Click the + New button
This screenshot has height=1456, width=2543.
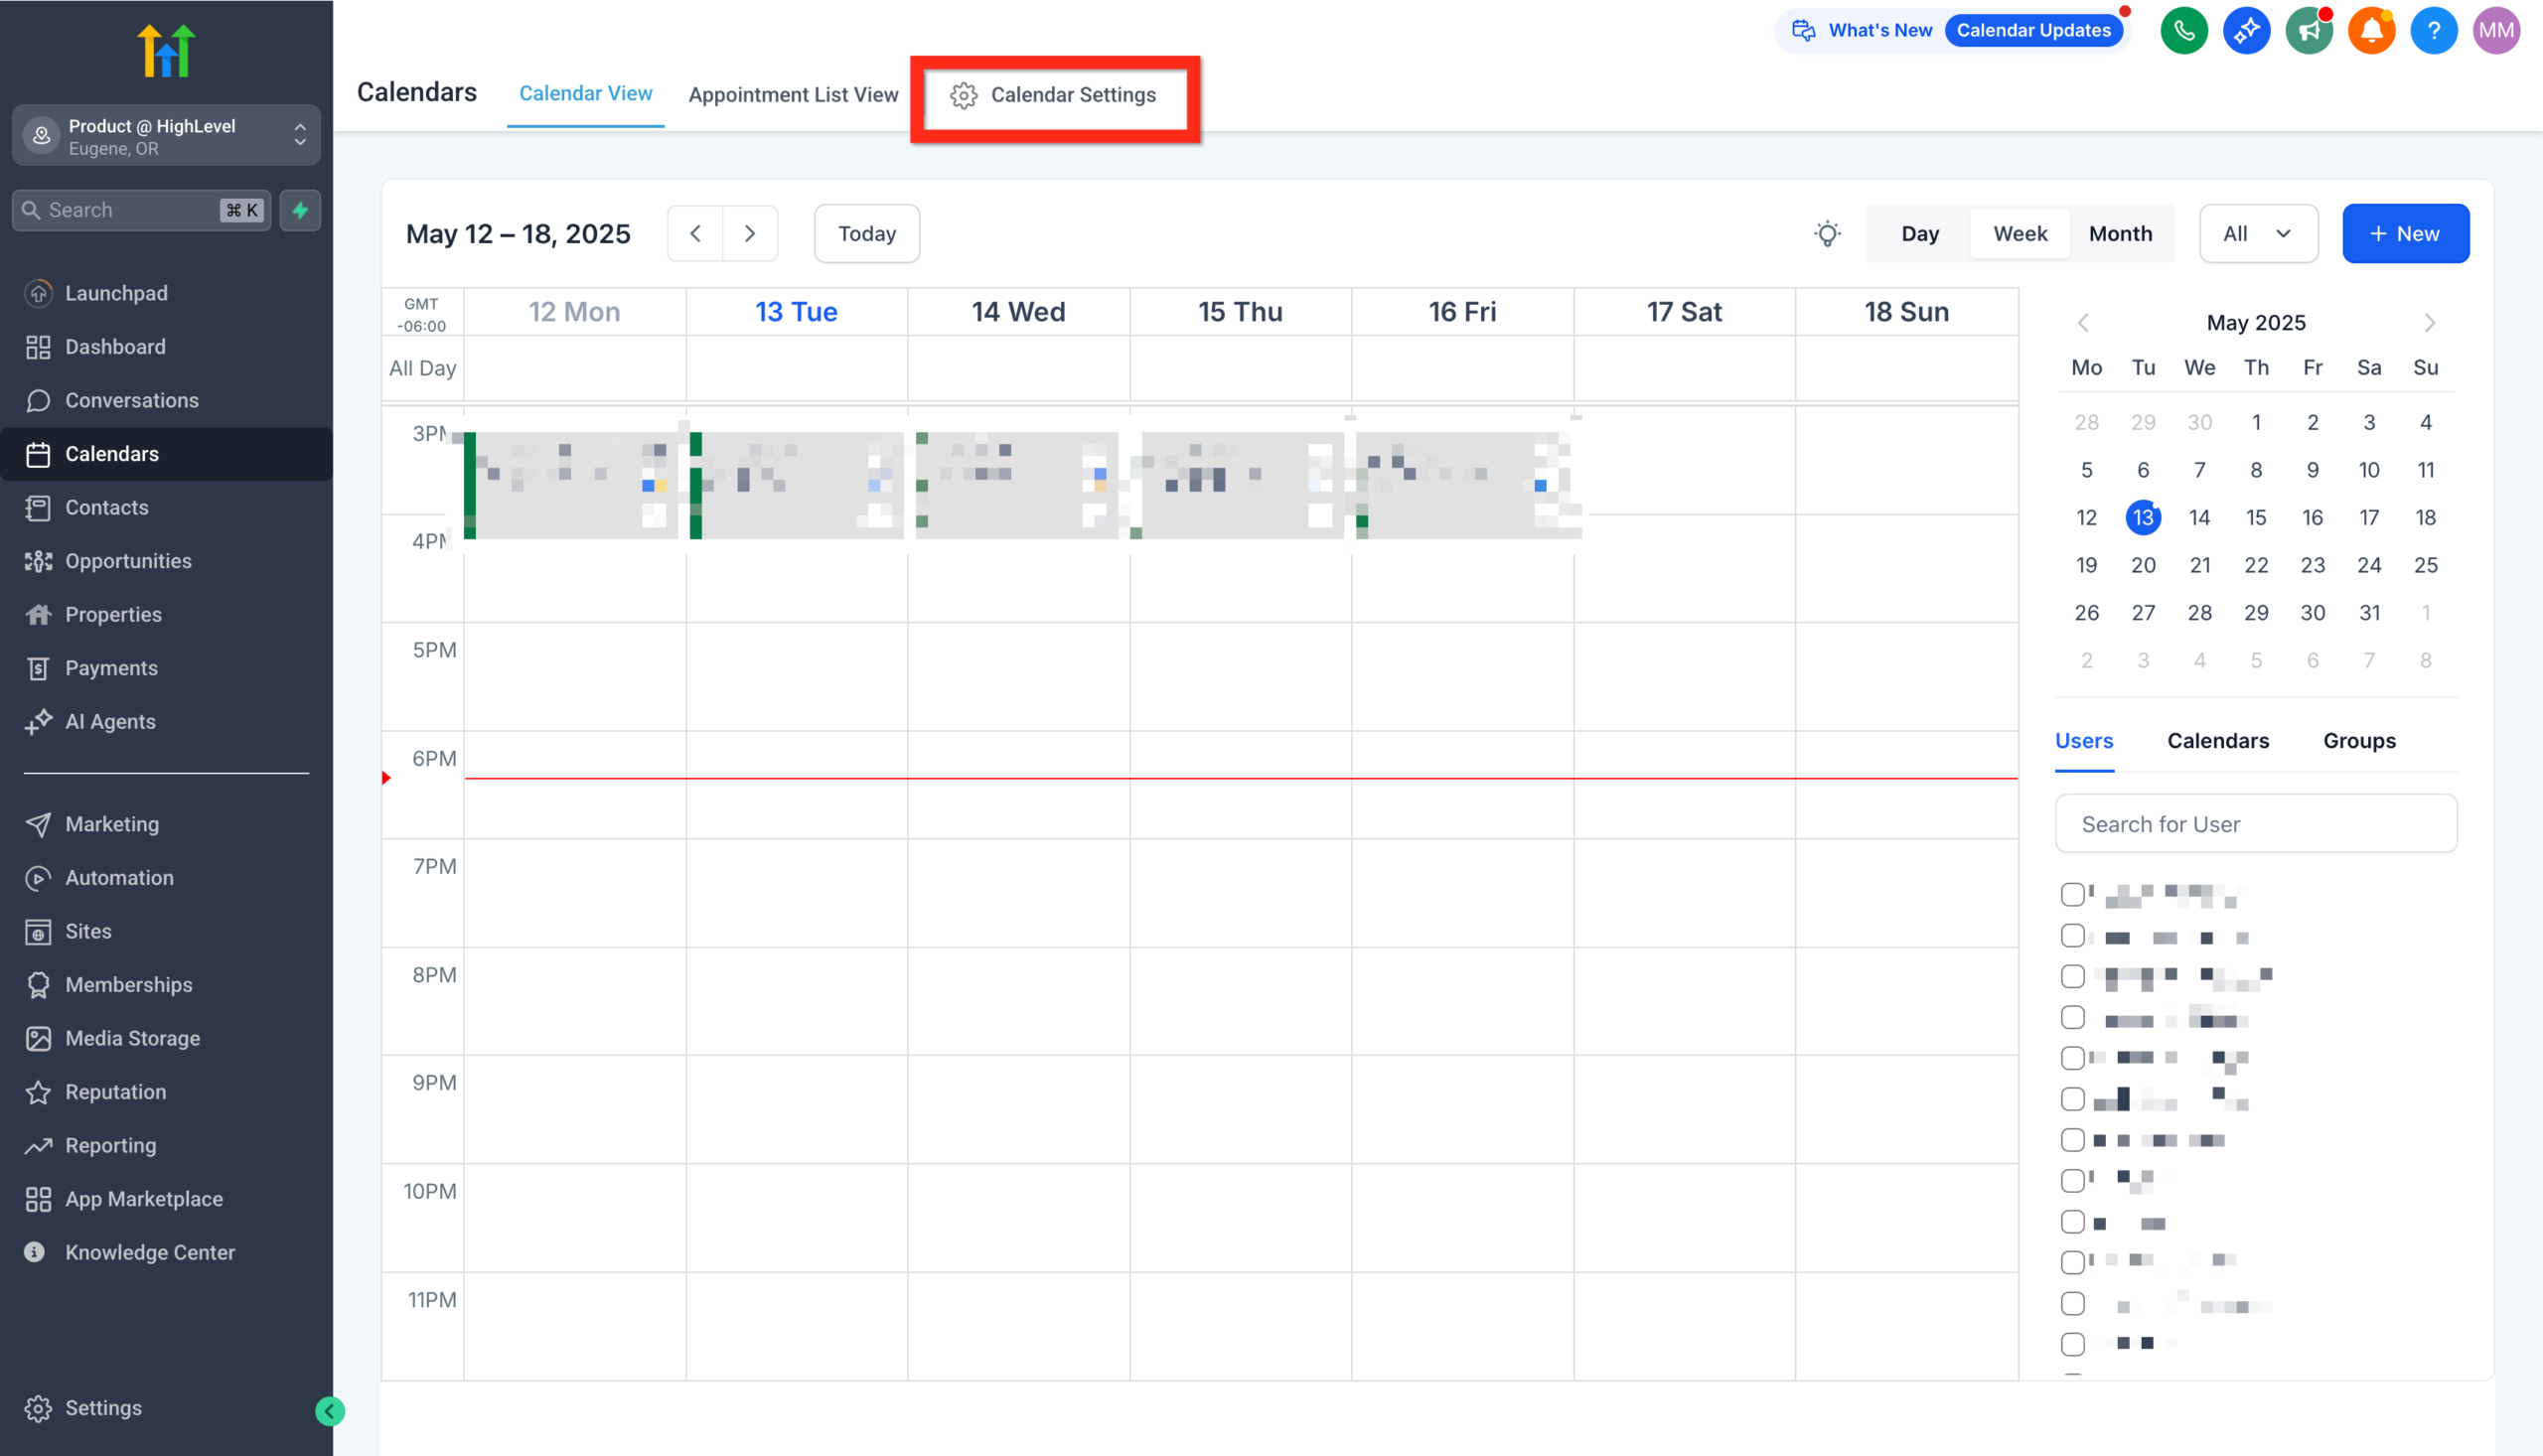coord(2405,233)
